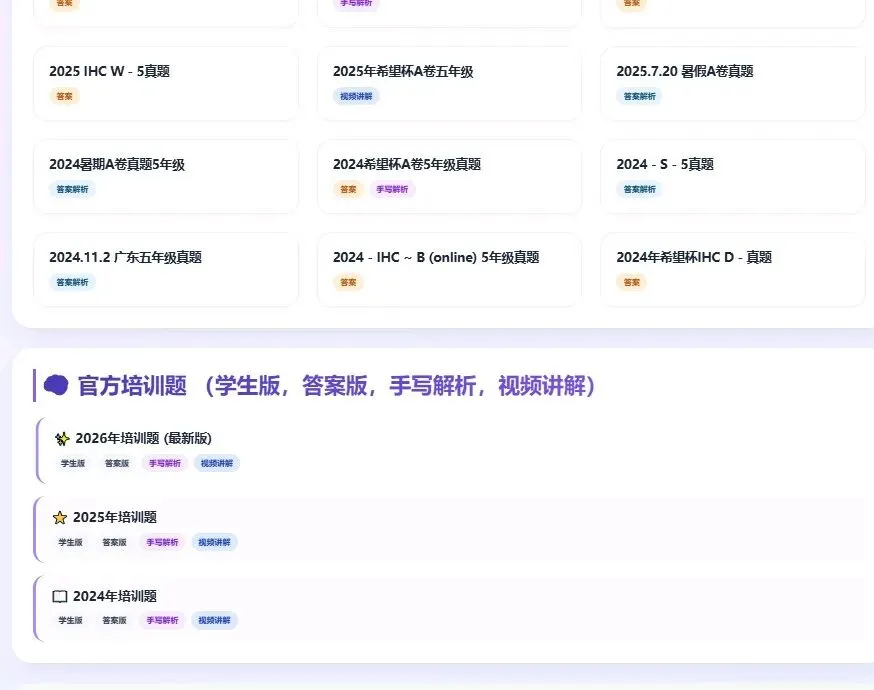874x690 pixels.
Task: Click 手写解析 tag under 2024希望杯A卷5年级真题
Action: point(392,189)
